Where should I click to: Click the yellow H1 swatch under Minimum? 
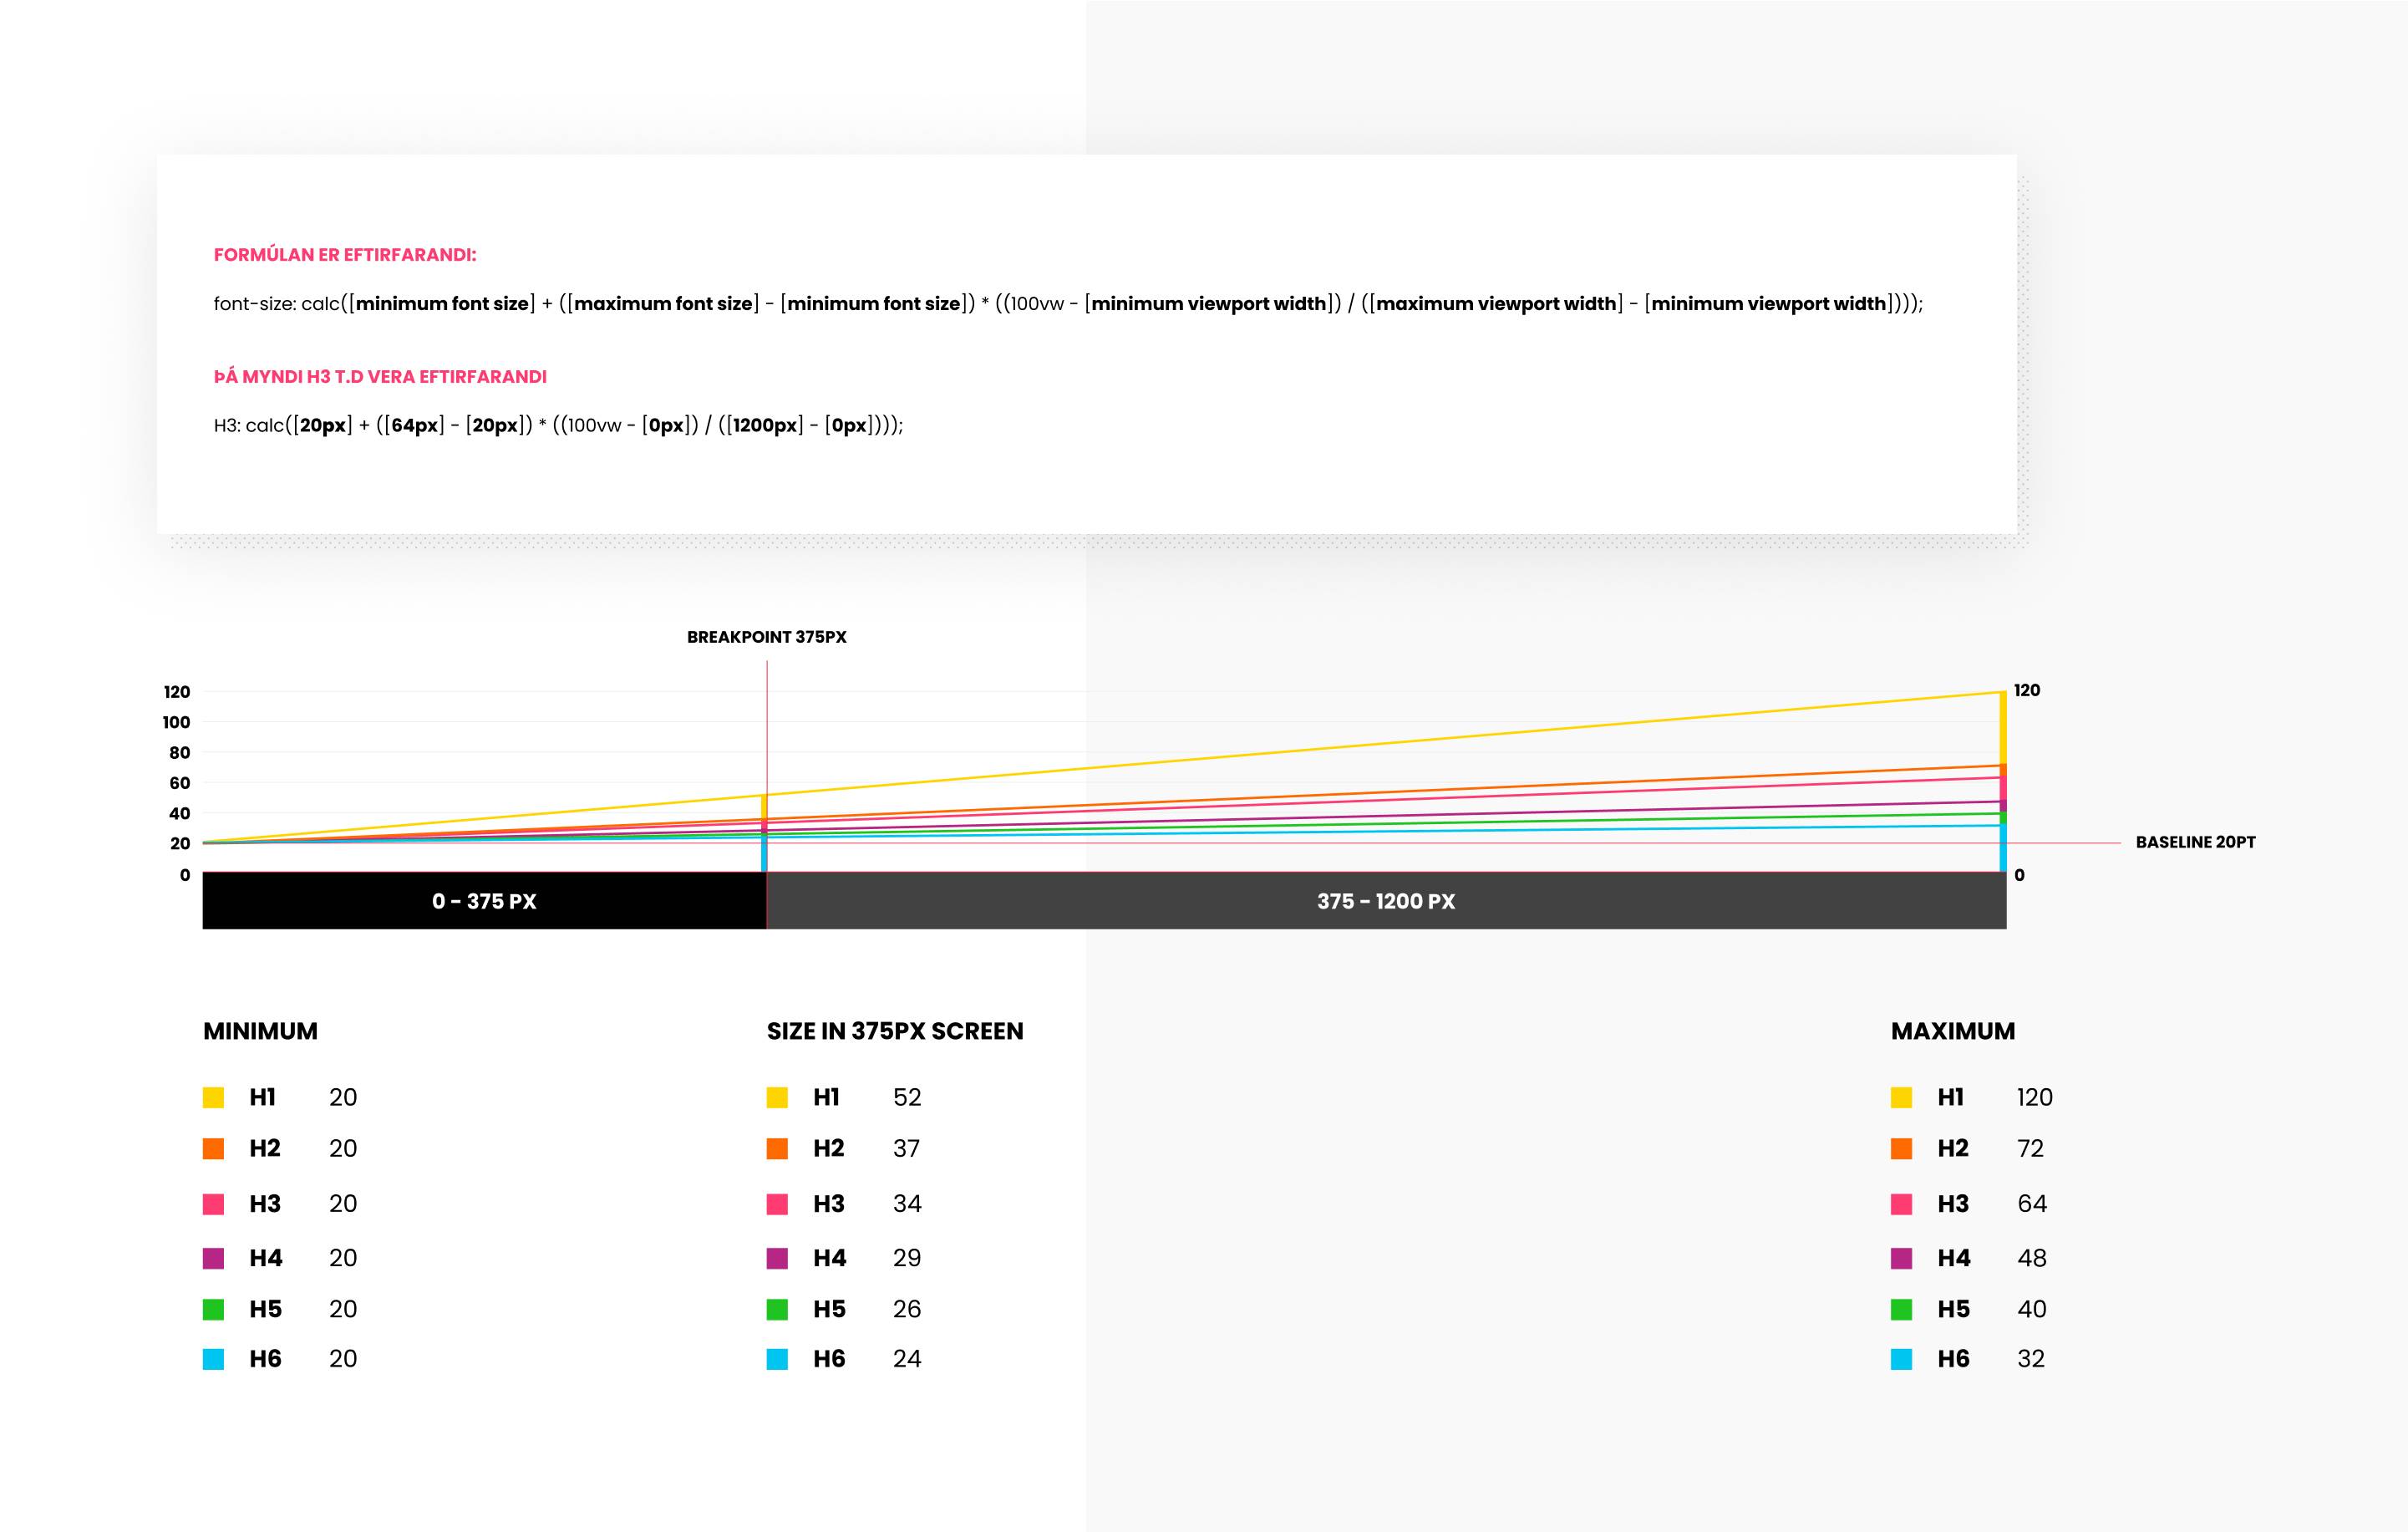pyautogui.click(x=213, y=1097)
